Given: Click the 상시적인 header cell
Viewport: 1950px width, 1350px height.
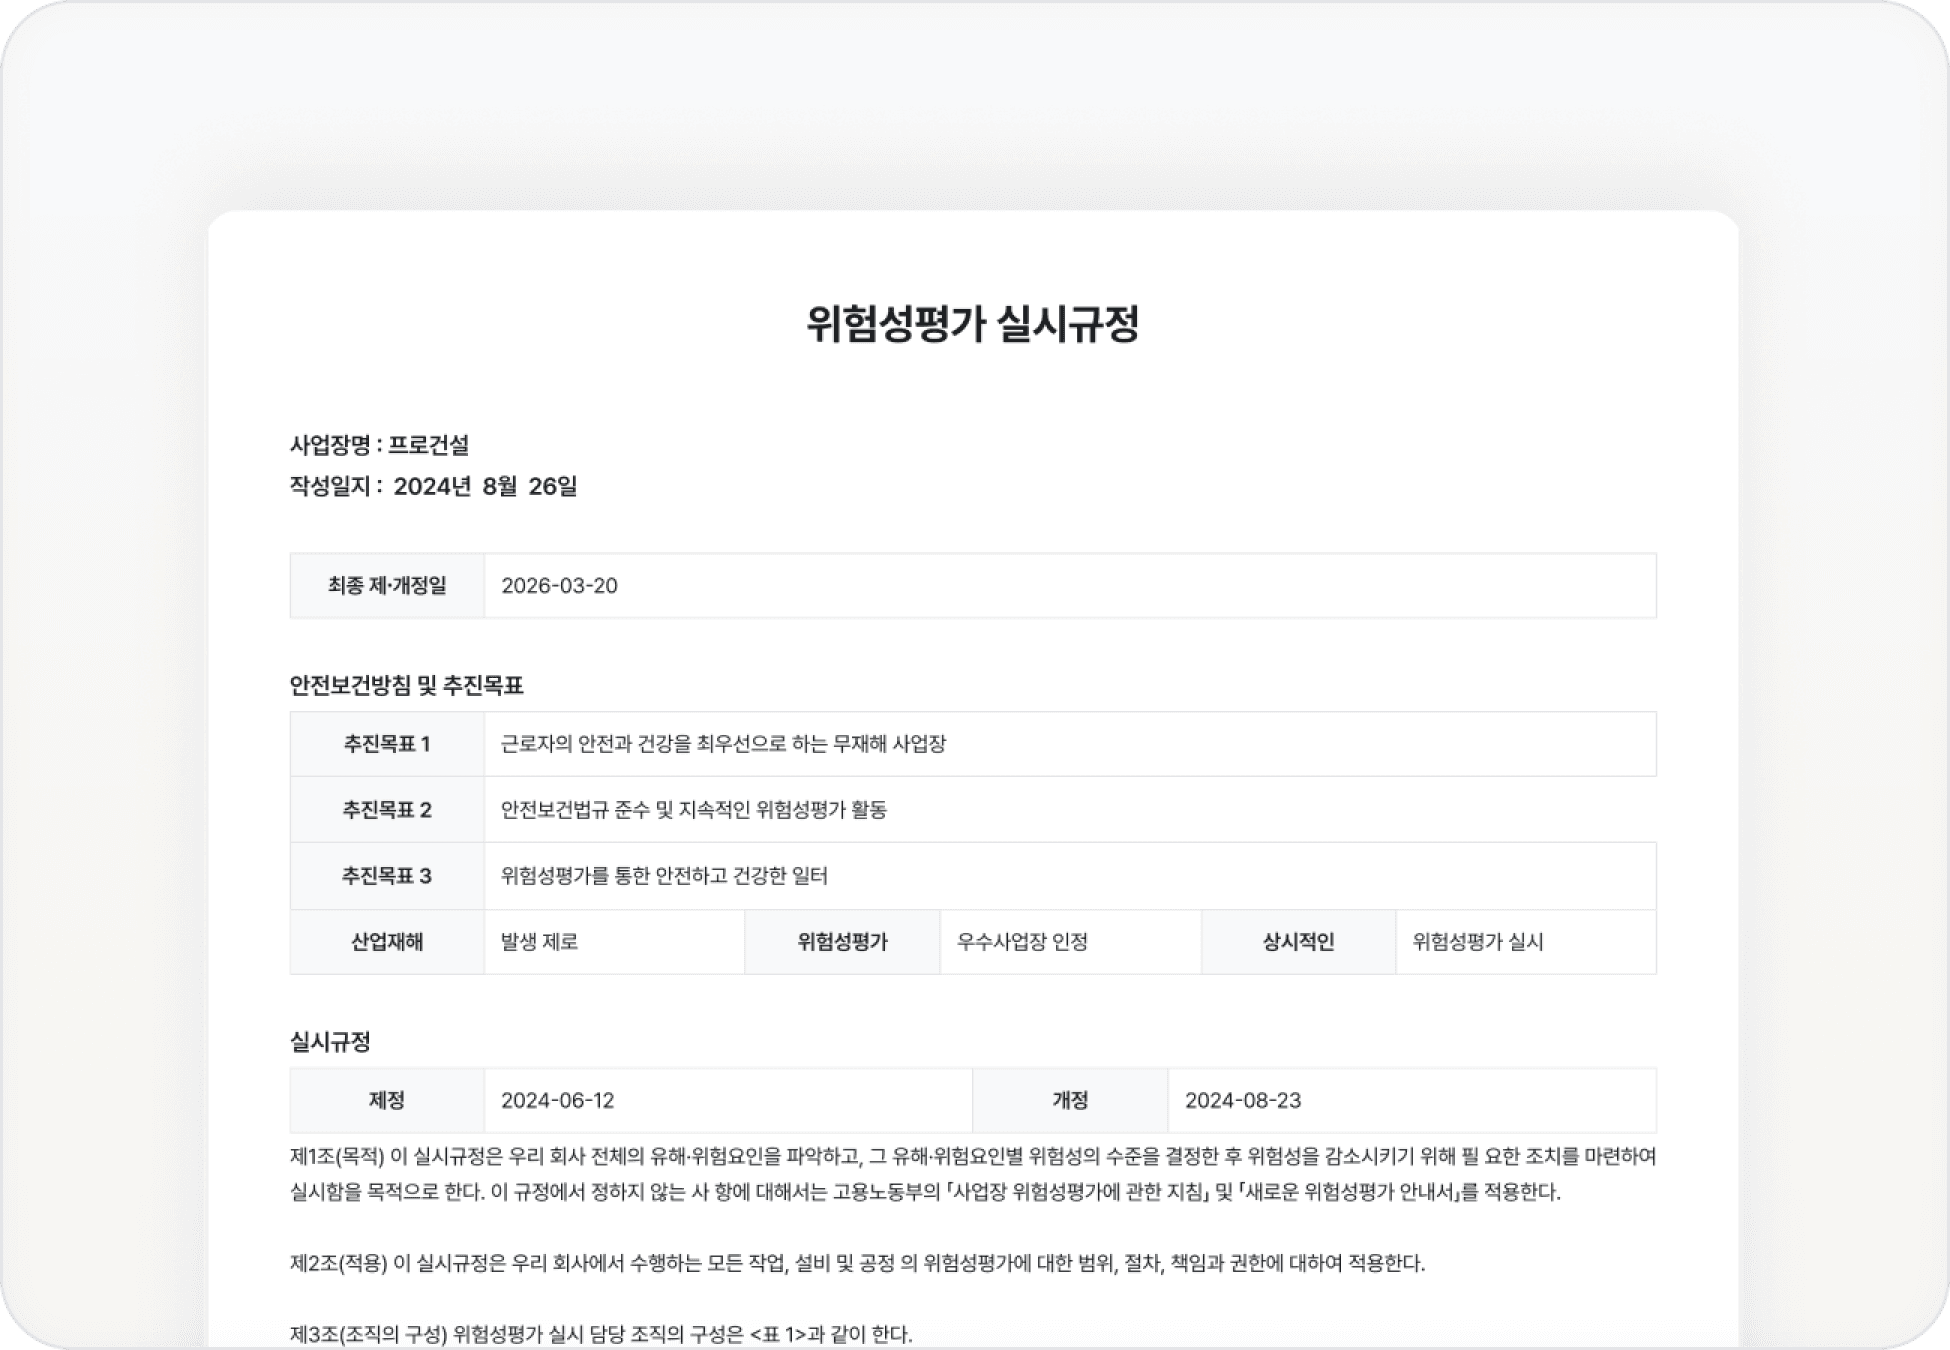Looking at the screenshot, I should point(1298,941).
